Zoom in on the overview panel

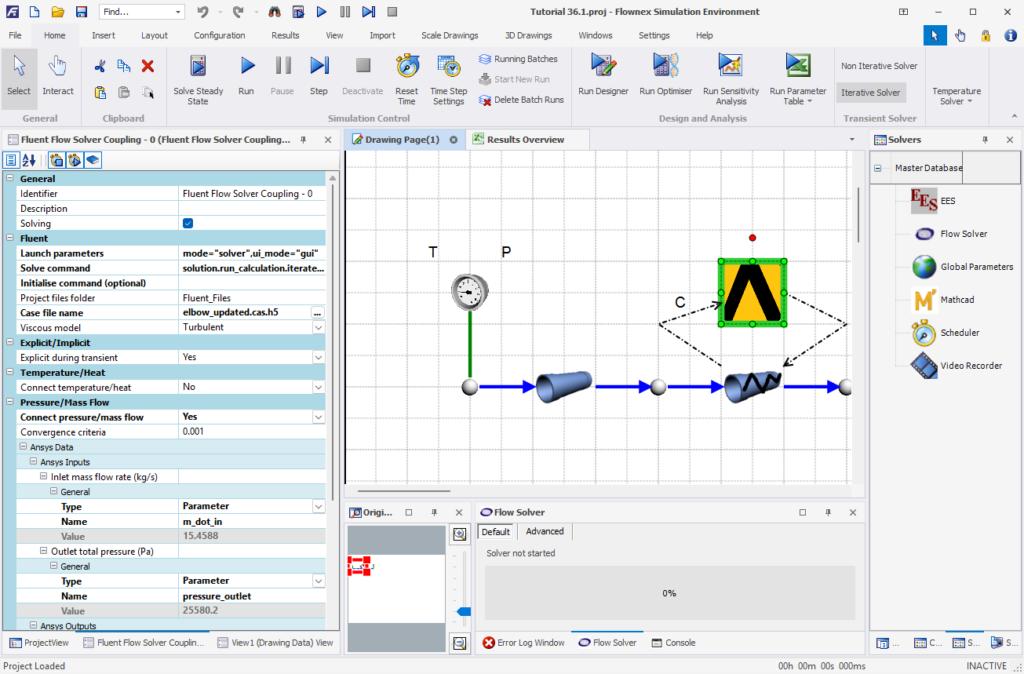point(460,534)
